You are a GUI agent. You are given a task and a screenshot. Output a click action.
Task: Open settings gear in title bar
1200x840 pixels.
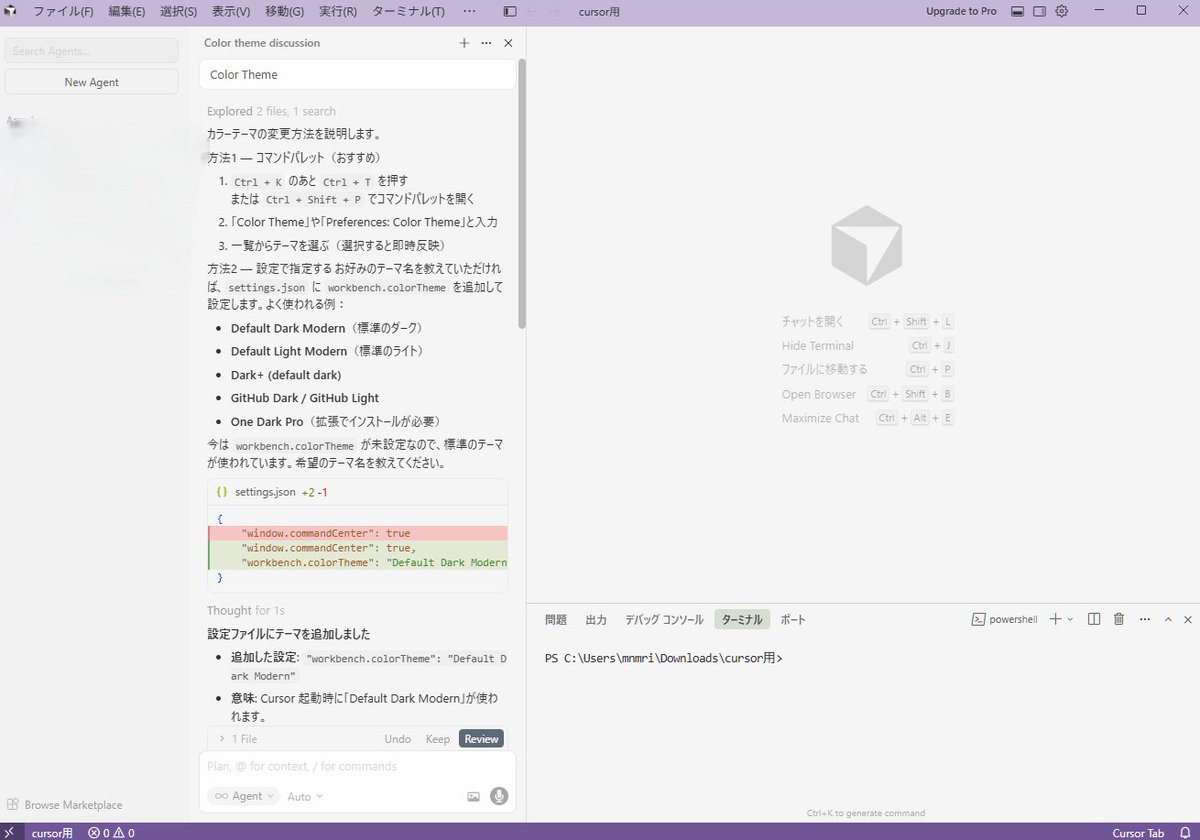tap(1062, 12)
